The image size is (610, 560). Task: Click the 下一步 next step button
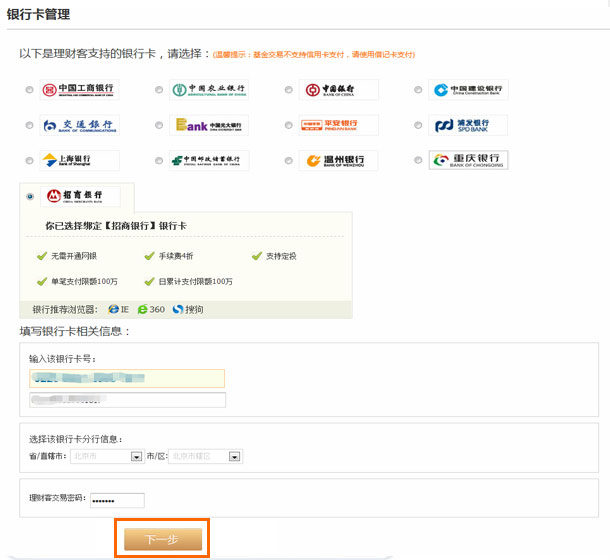(163, 539)
